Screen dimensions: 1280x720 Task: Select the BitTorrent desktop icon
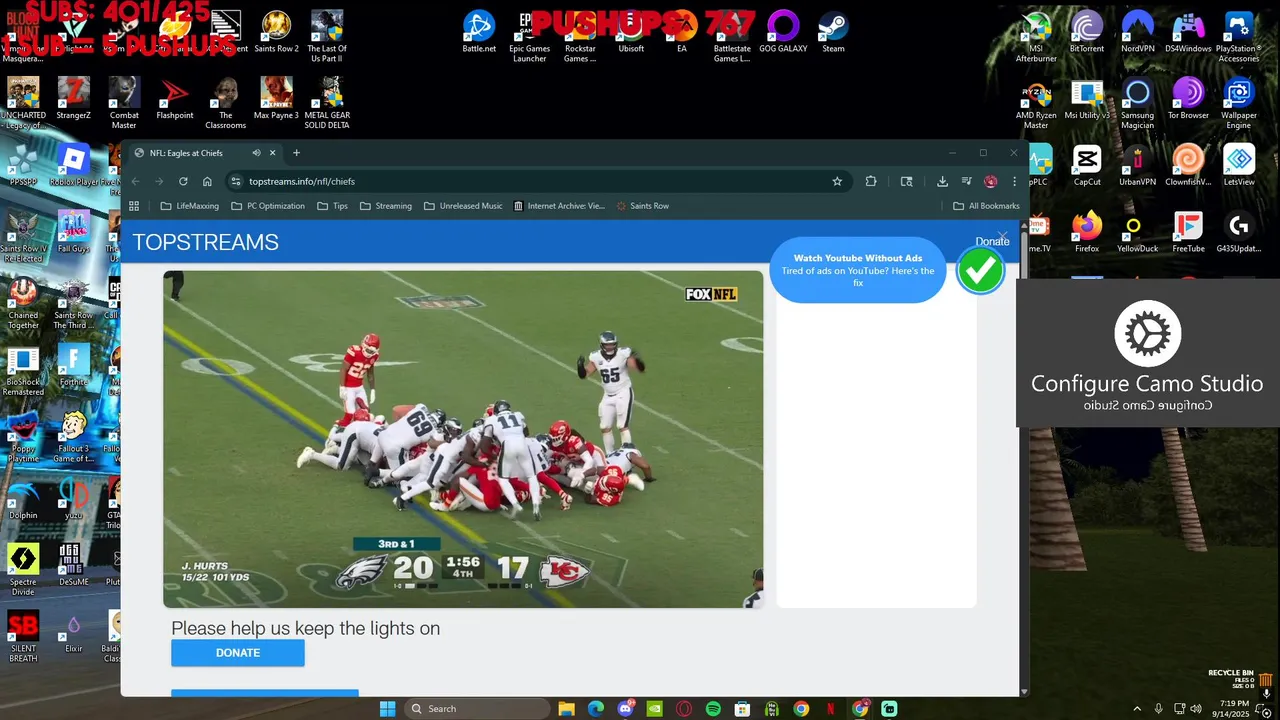pos(1087,33)
